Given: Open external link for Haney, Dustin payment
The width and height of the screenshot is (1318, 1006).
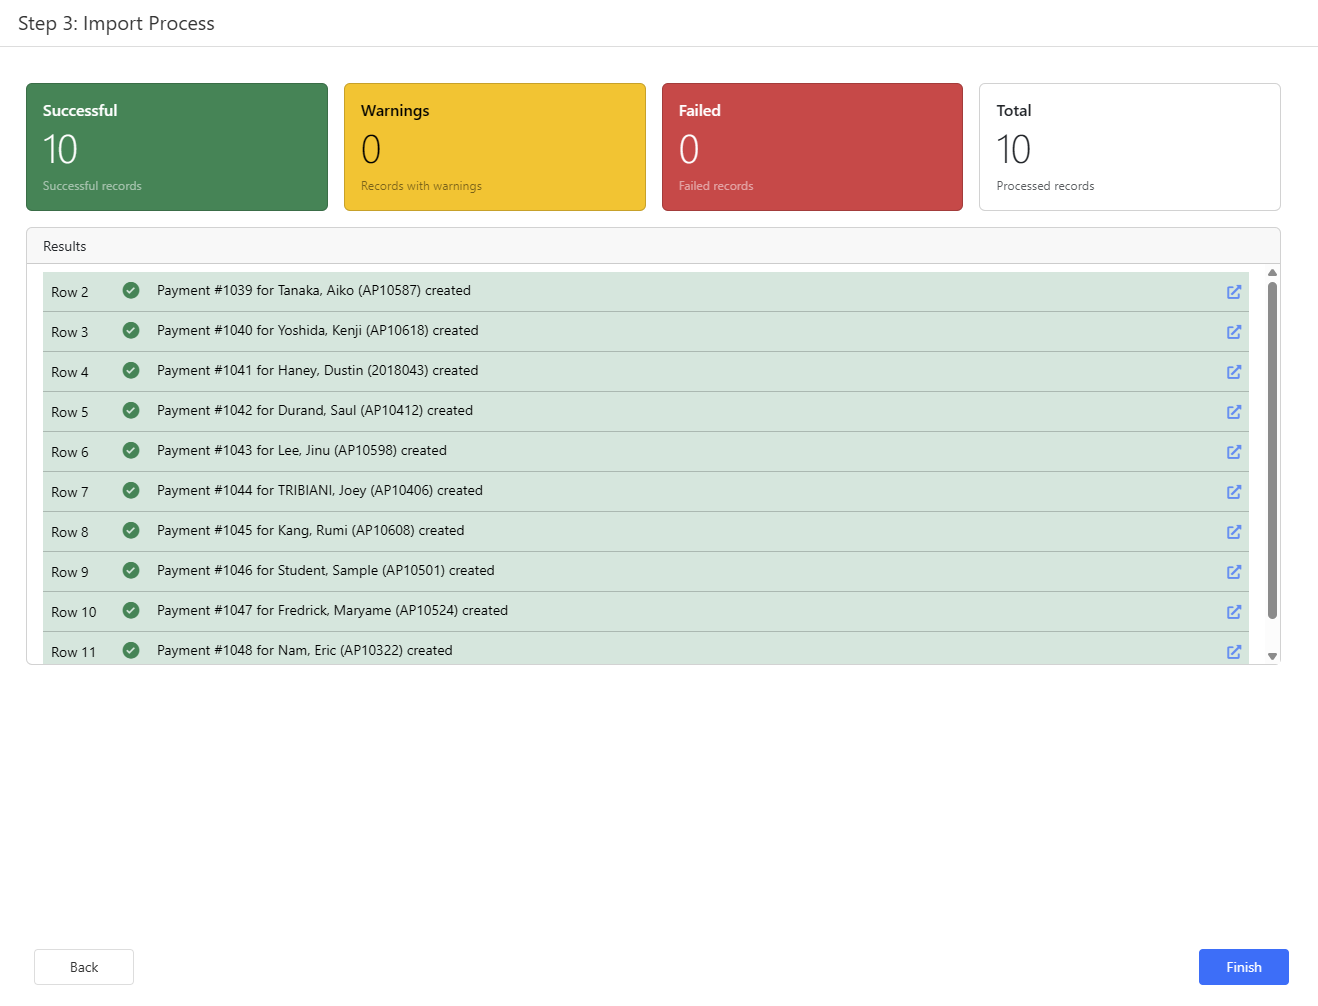Looking at the screenshot, I should (x=1234, y=372).
